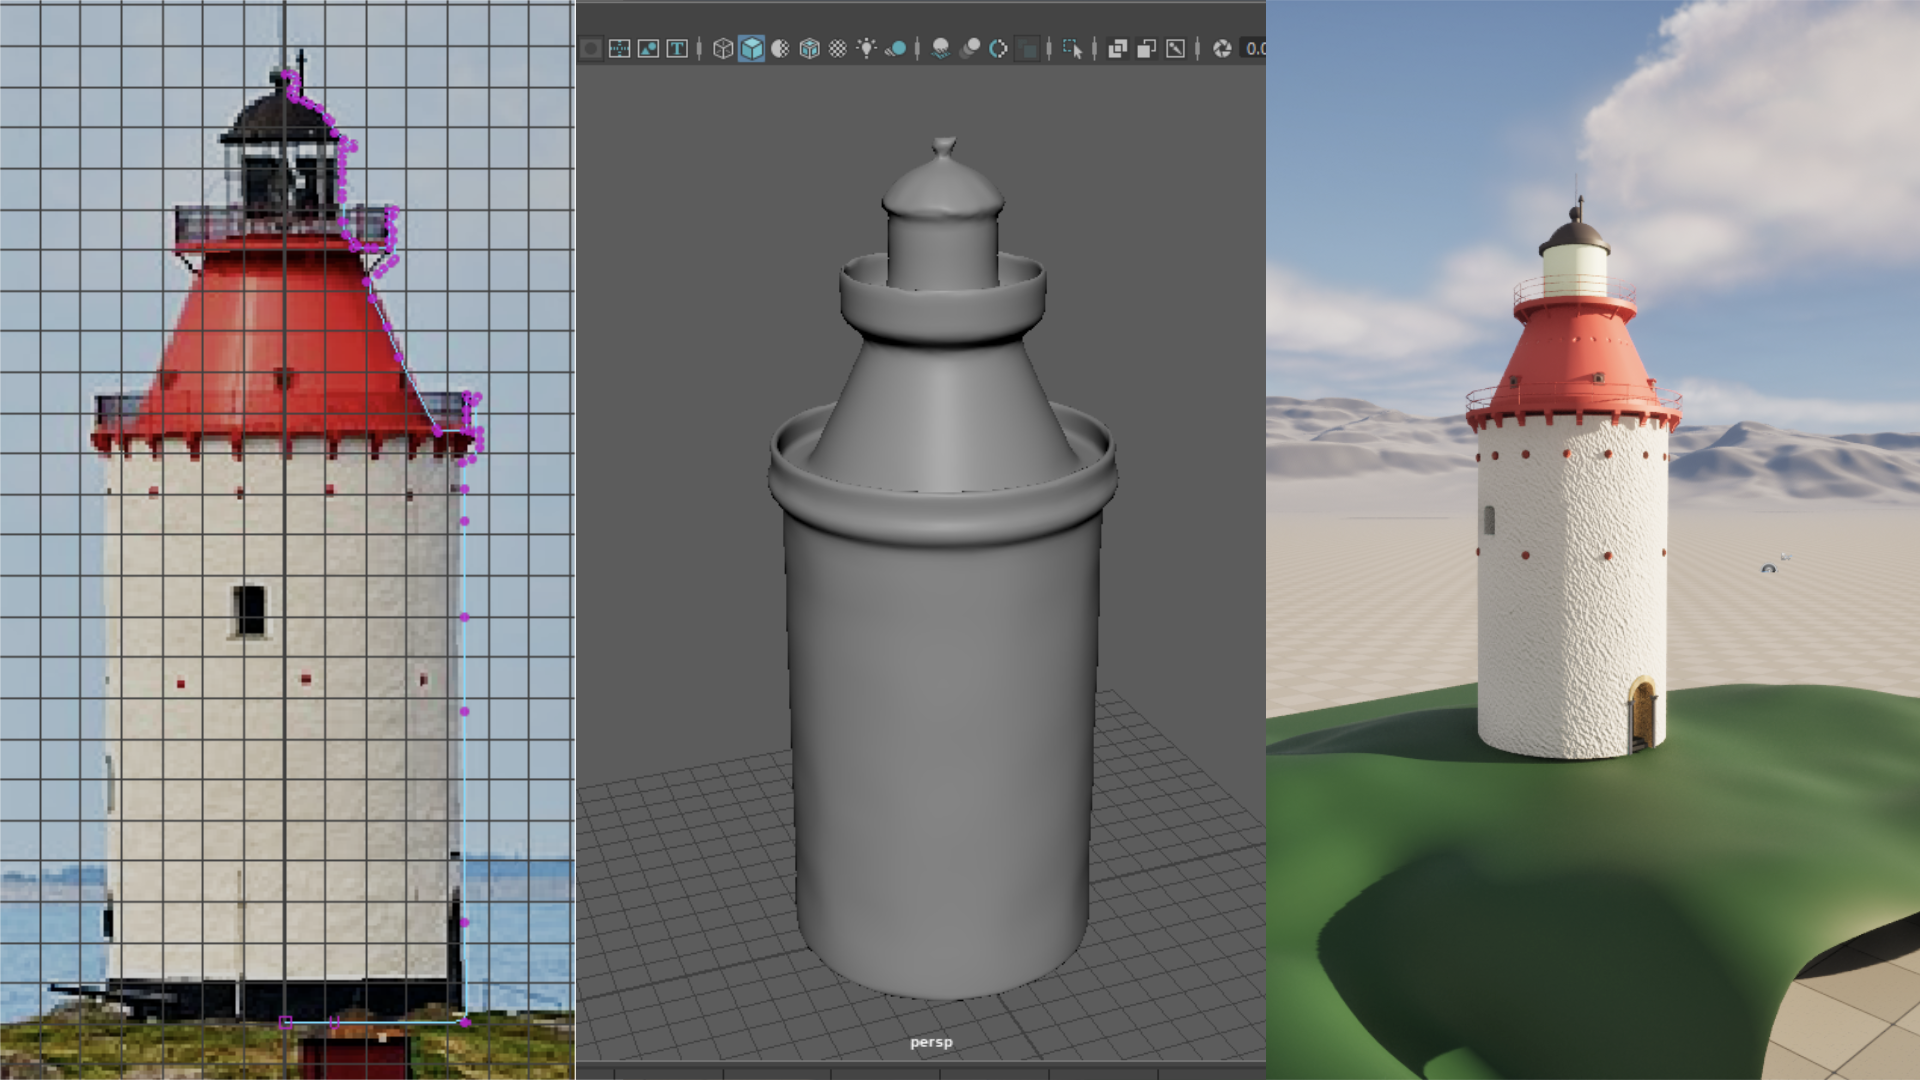Click the Image Plane toolbar icon
This screenshot has width=1920, height=1080.
(x=648, y=48)
